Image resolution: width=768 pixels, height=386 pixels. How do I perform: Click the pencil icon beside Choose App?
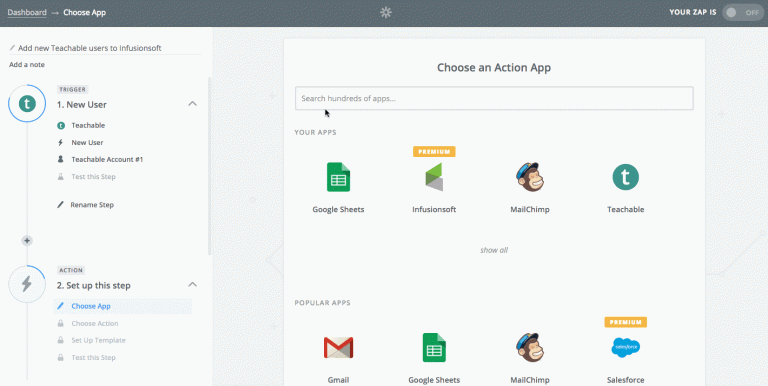coord(61,306)
